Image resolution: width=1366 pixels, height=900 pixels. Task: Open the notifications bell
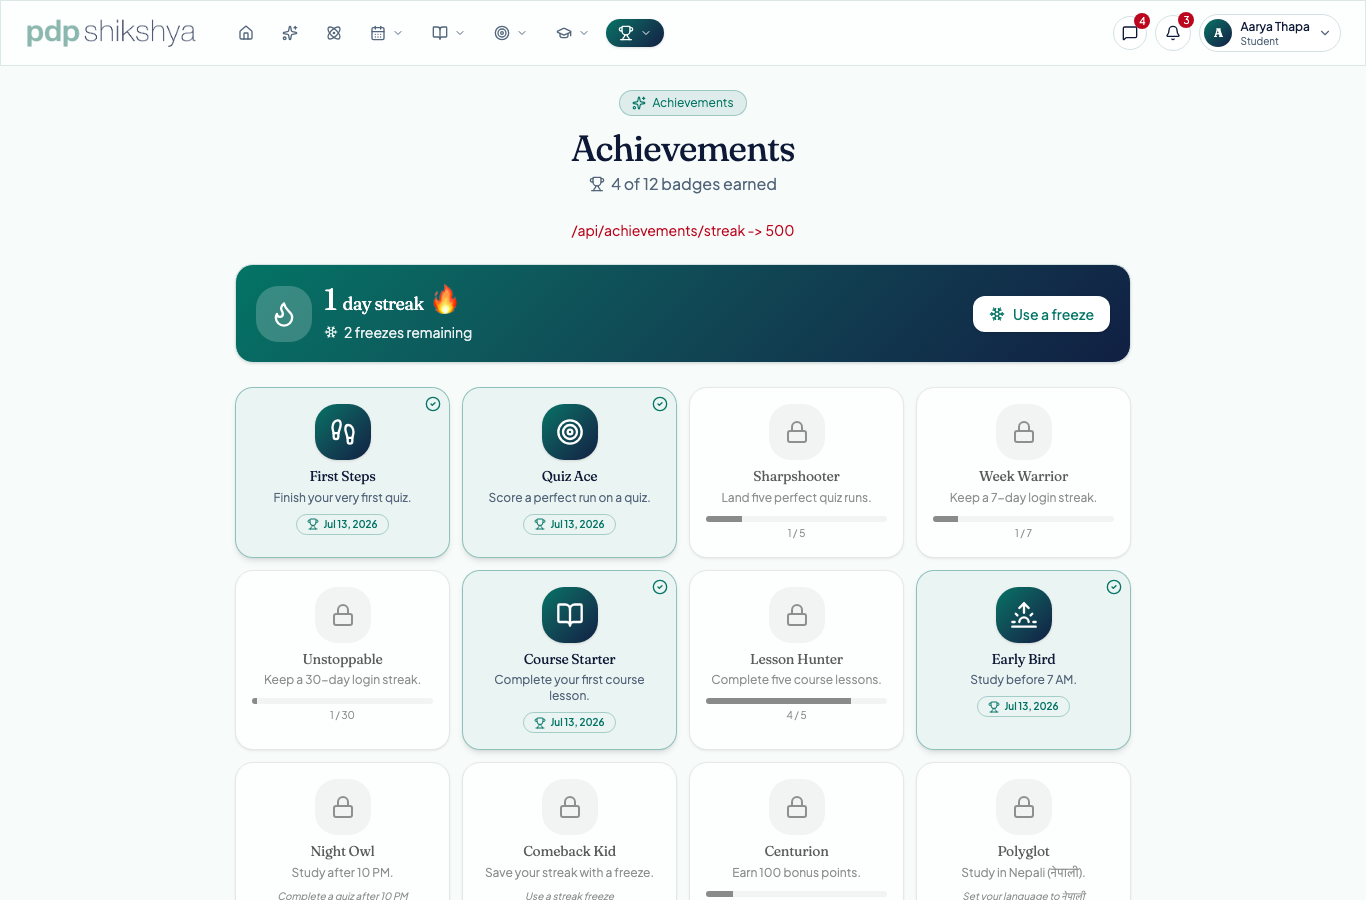(x=1173, y=33)
